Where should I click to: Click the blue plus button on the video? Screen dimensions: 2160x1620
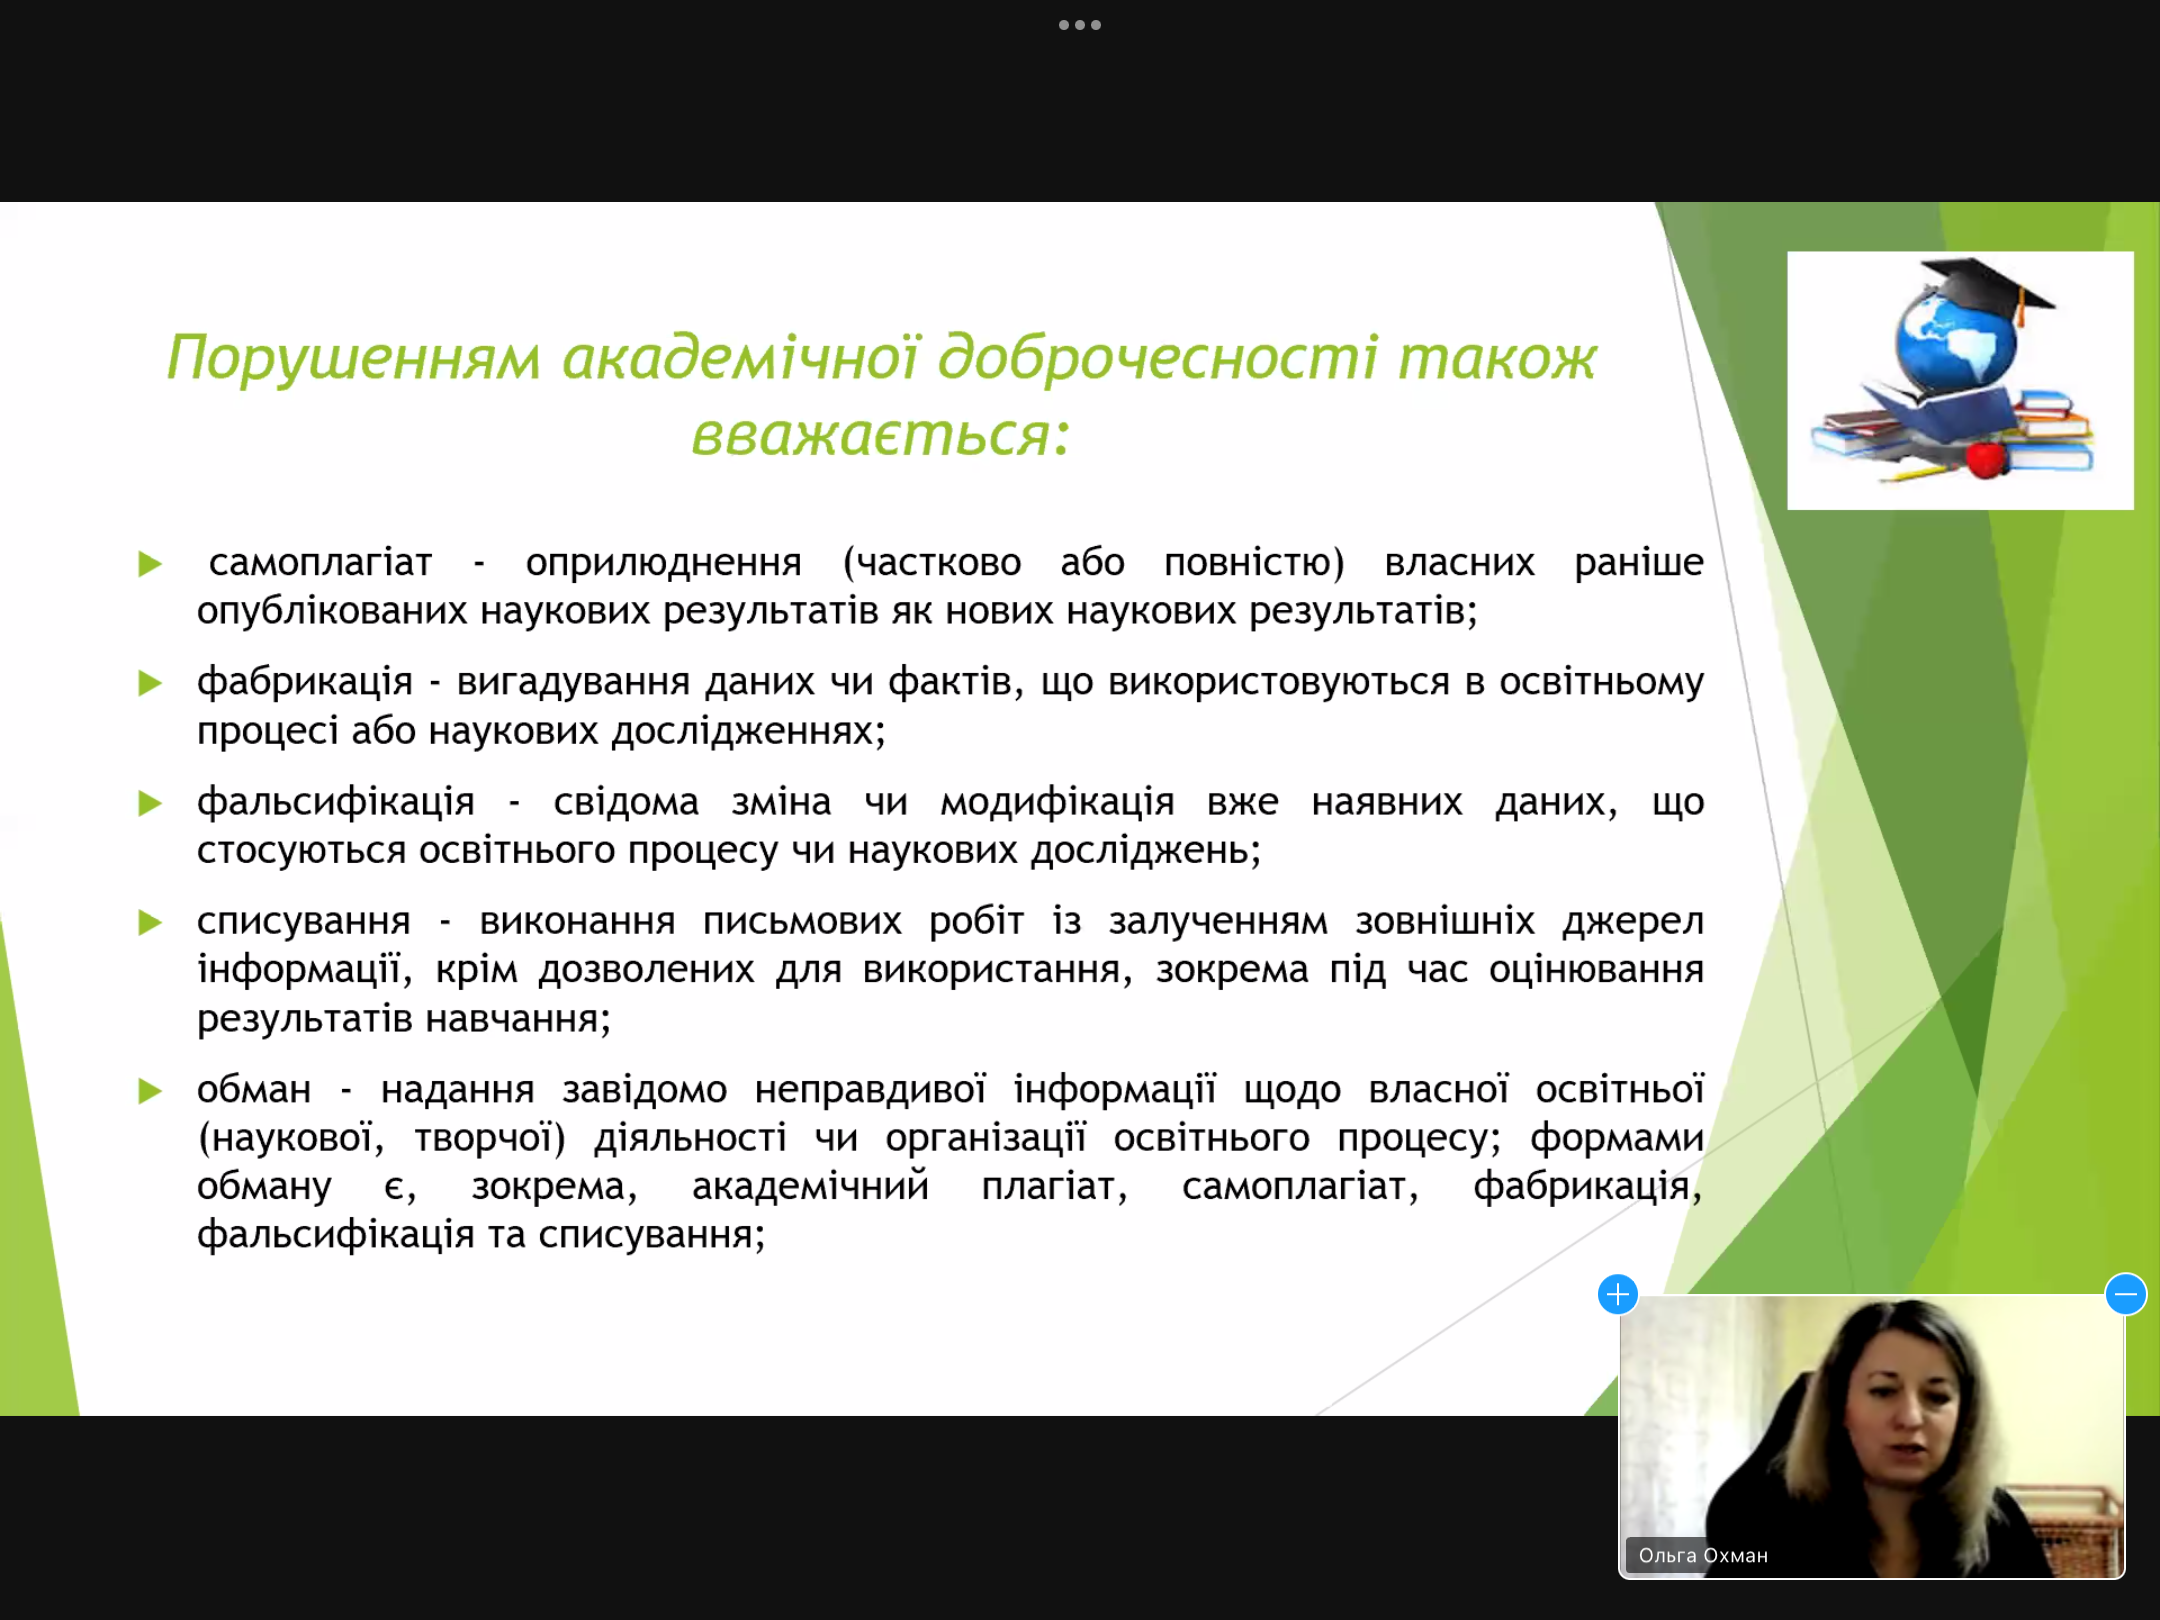pos(1617,1294)
